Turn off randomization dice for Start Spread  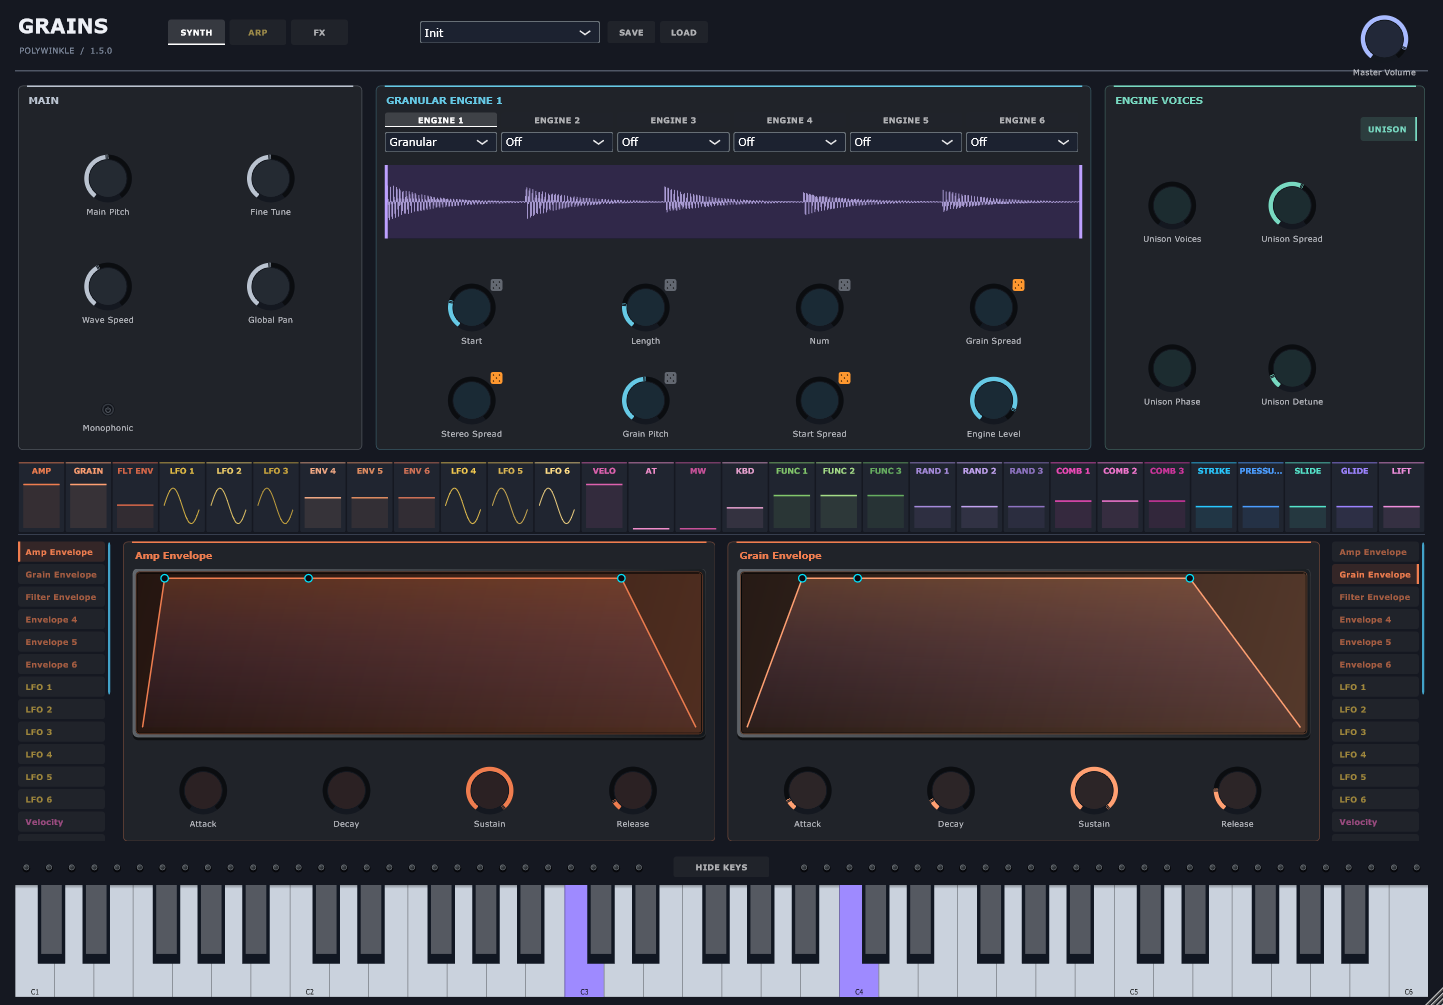point(844,378)
